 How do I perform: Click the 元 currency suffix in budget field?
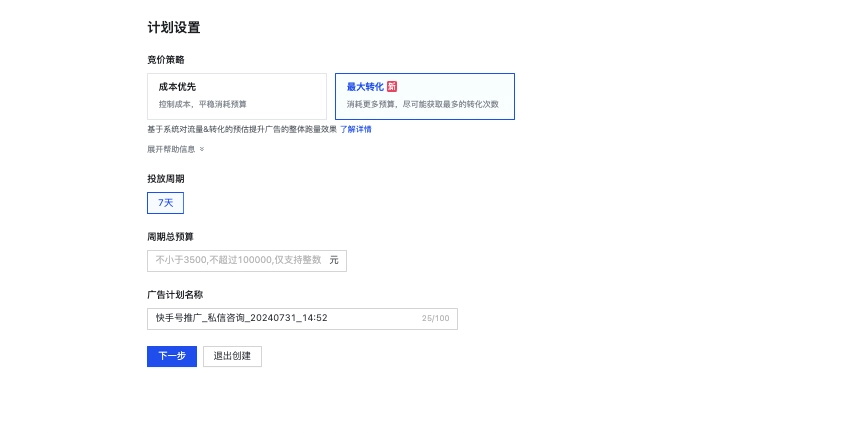coord(334,260)
